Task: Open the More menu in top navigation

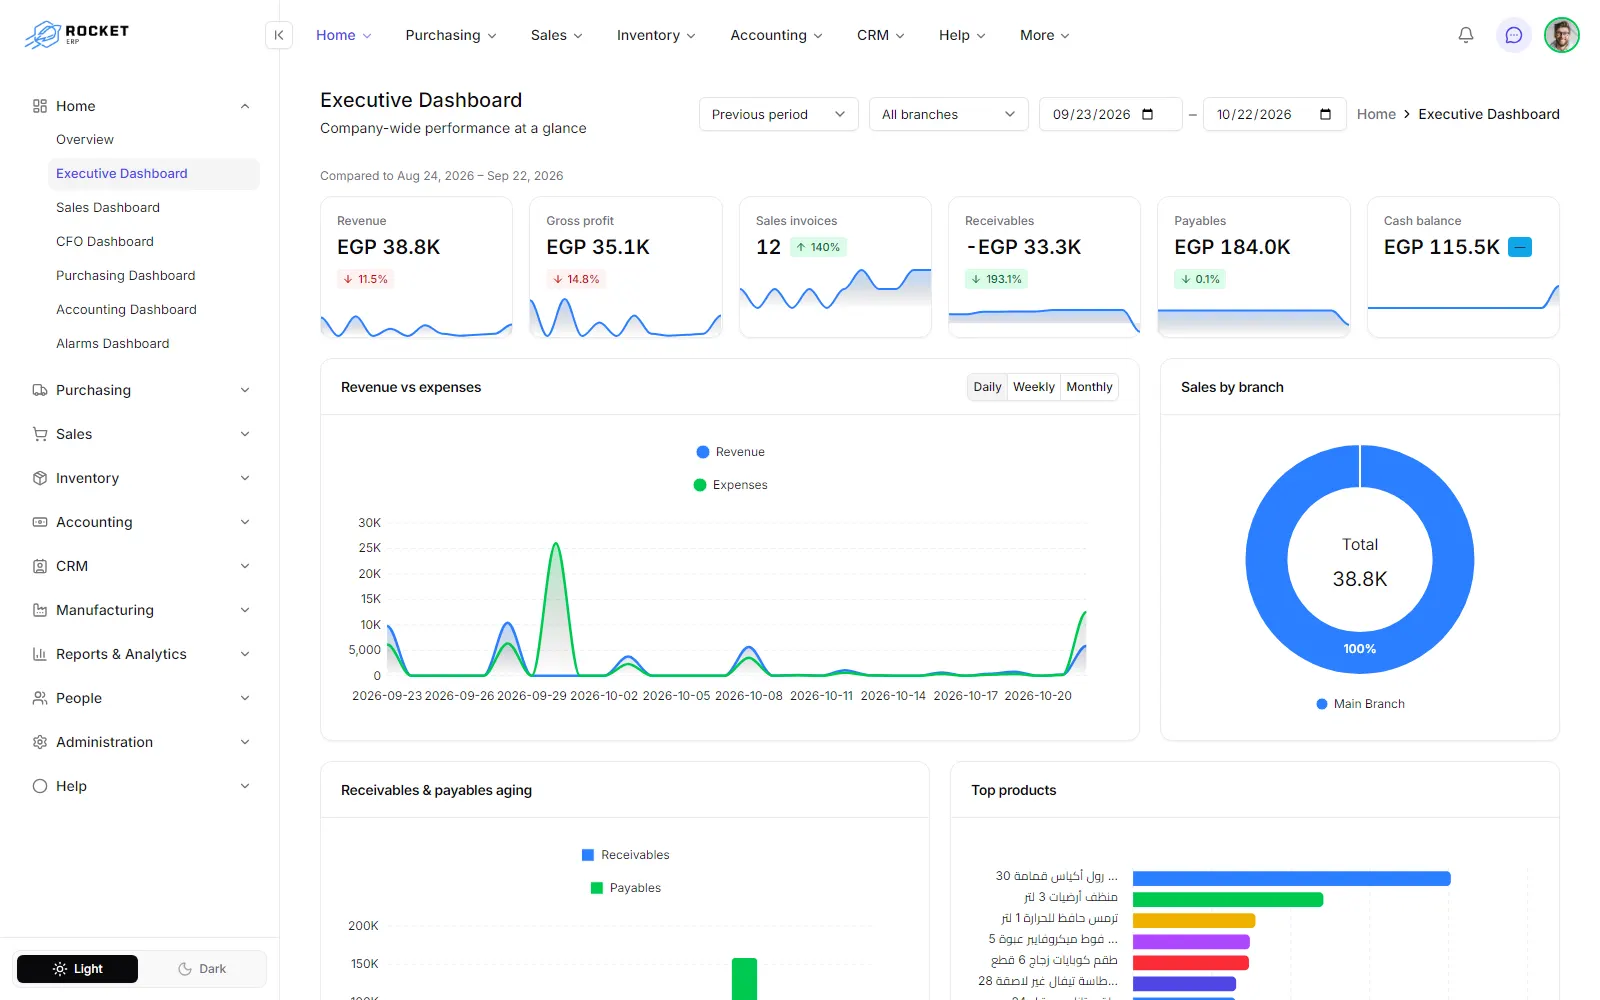Action: tap(1045, 35)
